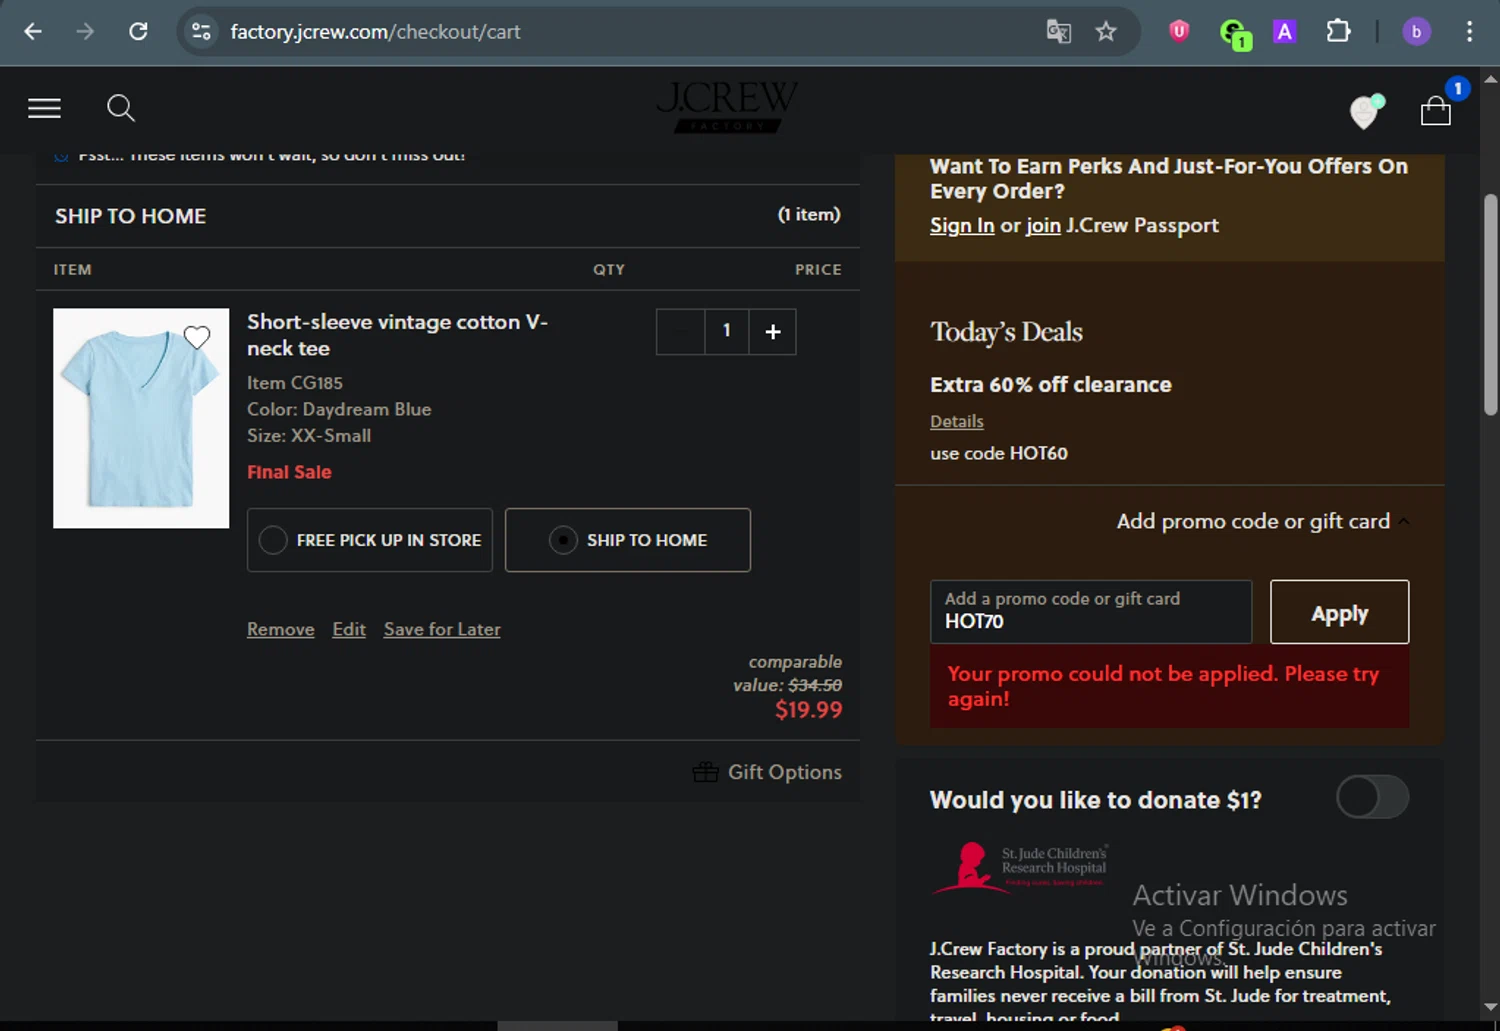Image resolution: width=1500 pixels, height=1031 pixels.
Task: Open the Details link for clearance
Action: [x=957, y=421]
